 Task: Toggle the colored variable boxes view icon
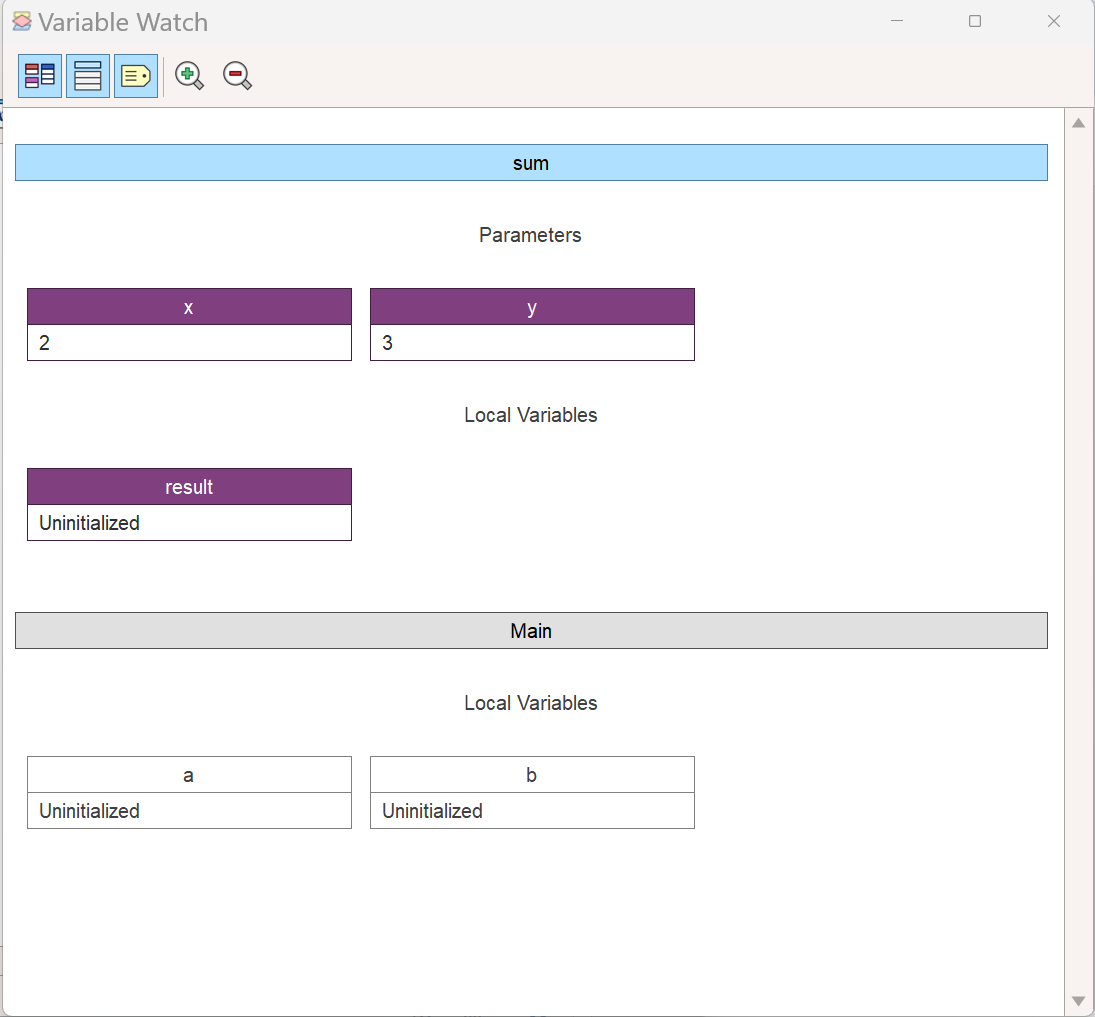coord(40,76)
